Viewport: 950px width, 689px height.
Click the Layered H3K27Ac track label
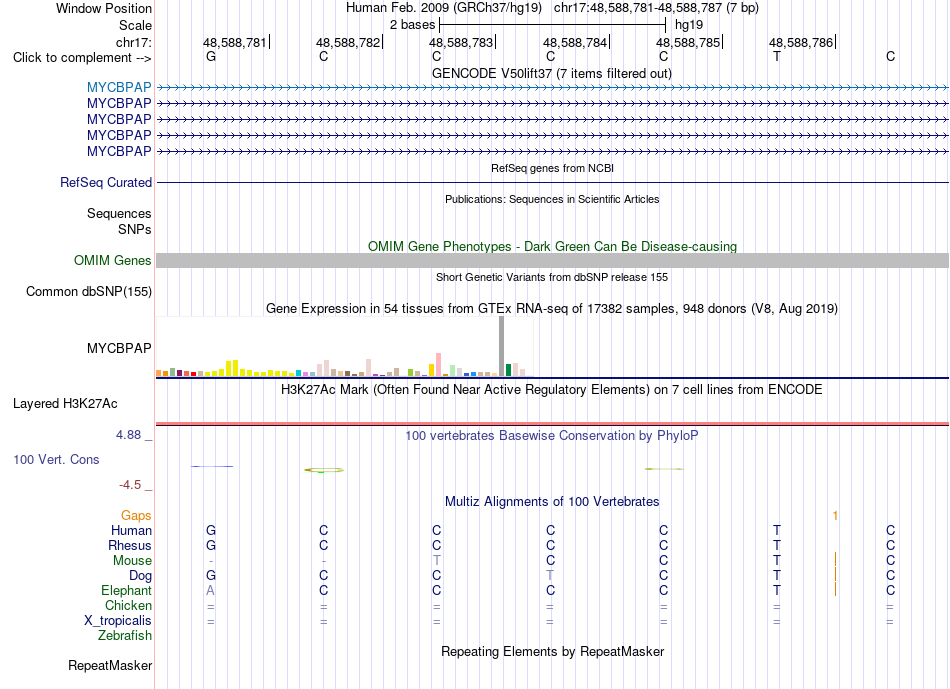(x=65, y=404)
